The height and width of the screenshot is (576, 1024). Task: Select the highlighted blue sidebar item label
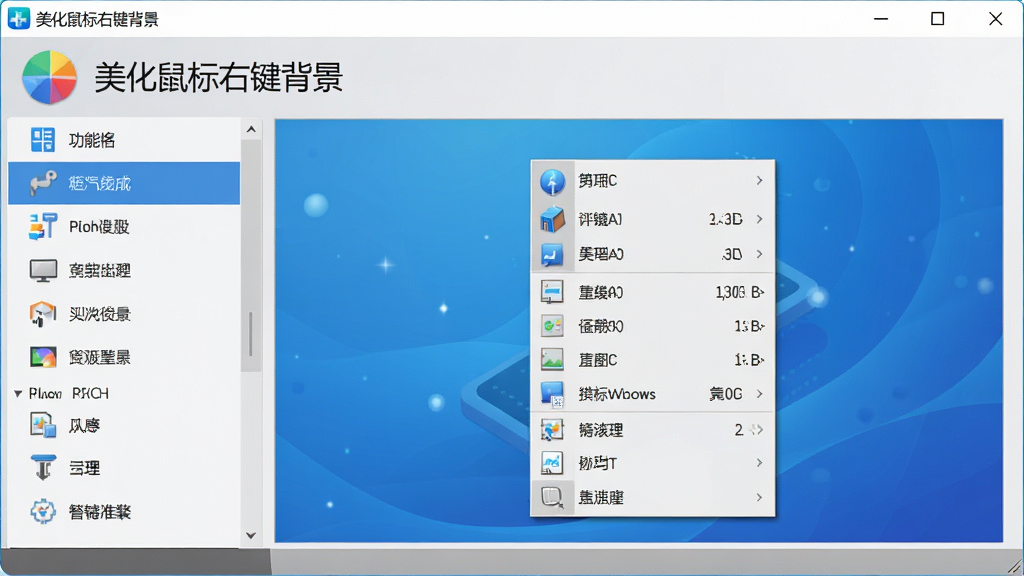point(100,184)
